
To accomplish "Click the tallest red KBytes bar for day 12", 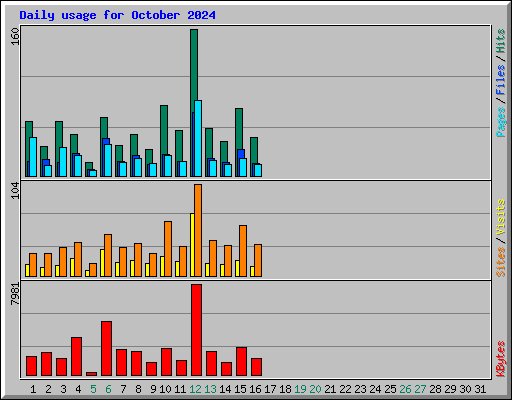I will point(196,330).
